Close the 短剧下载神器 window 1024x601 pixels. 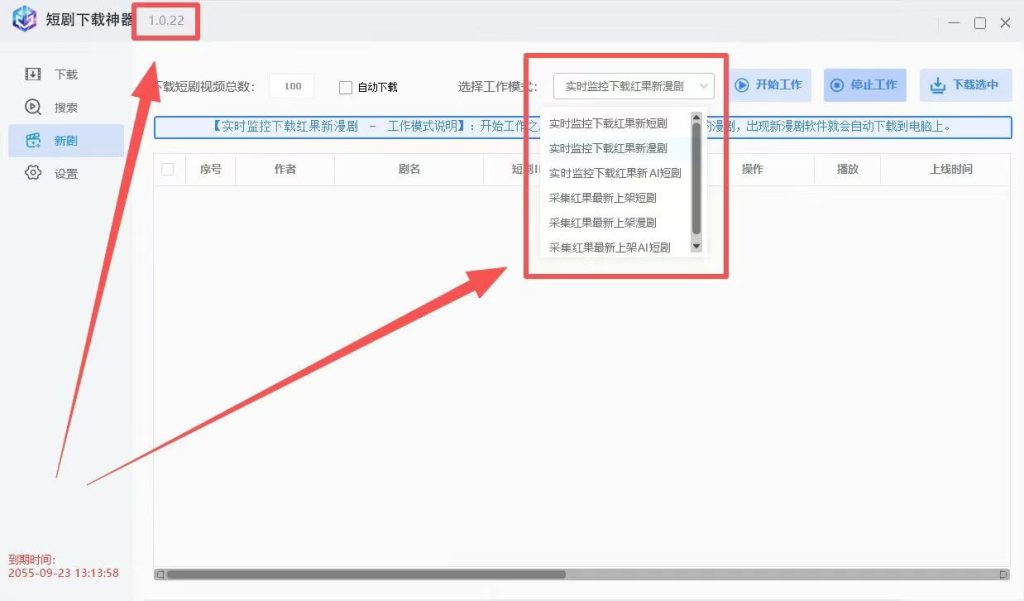pyautogui.click(x=1005, y=23)
